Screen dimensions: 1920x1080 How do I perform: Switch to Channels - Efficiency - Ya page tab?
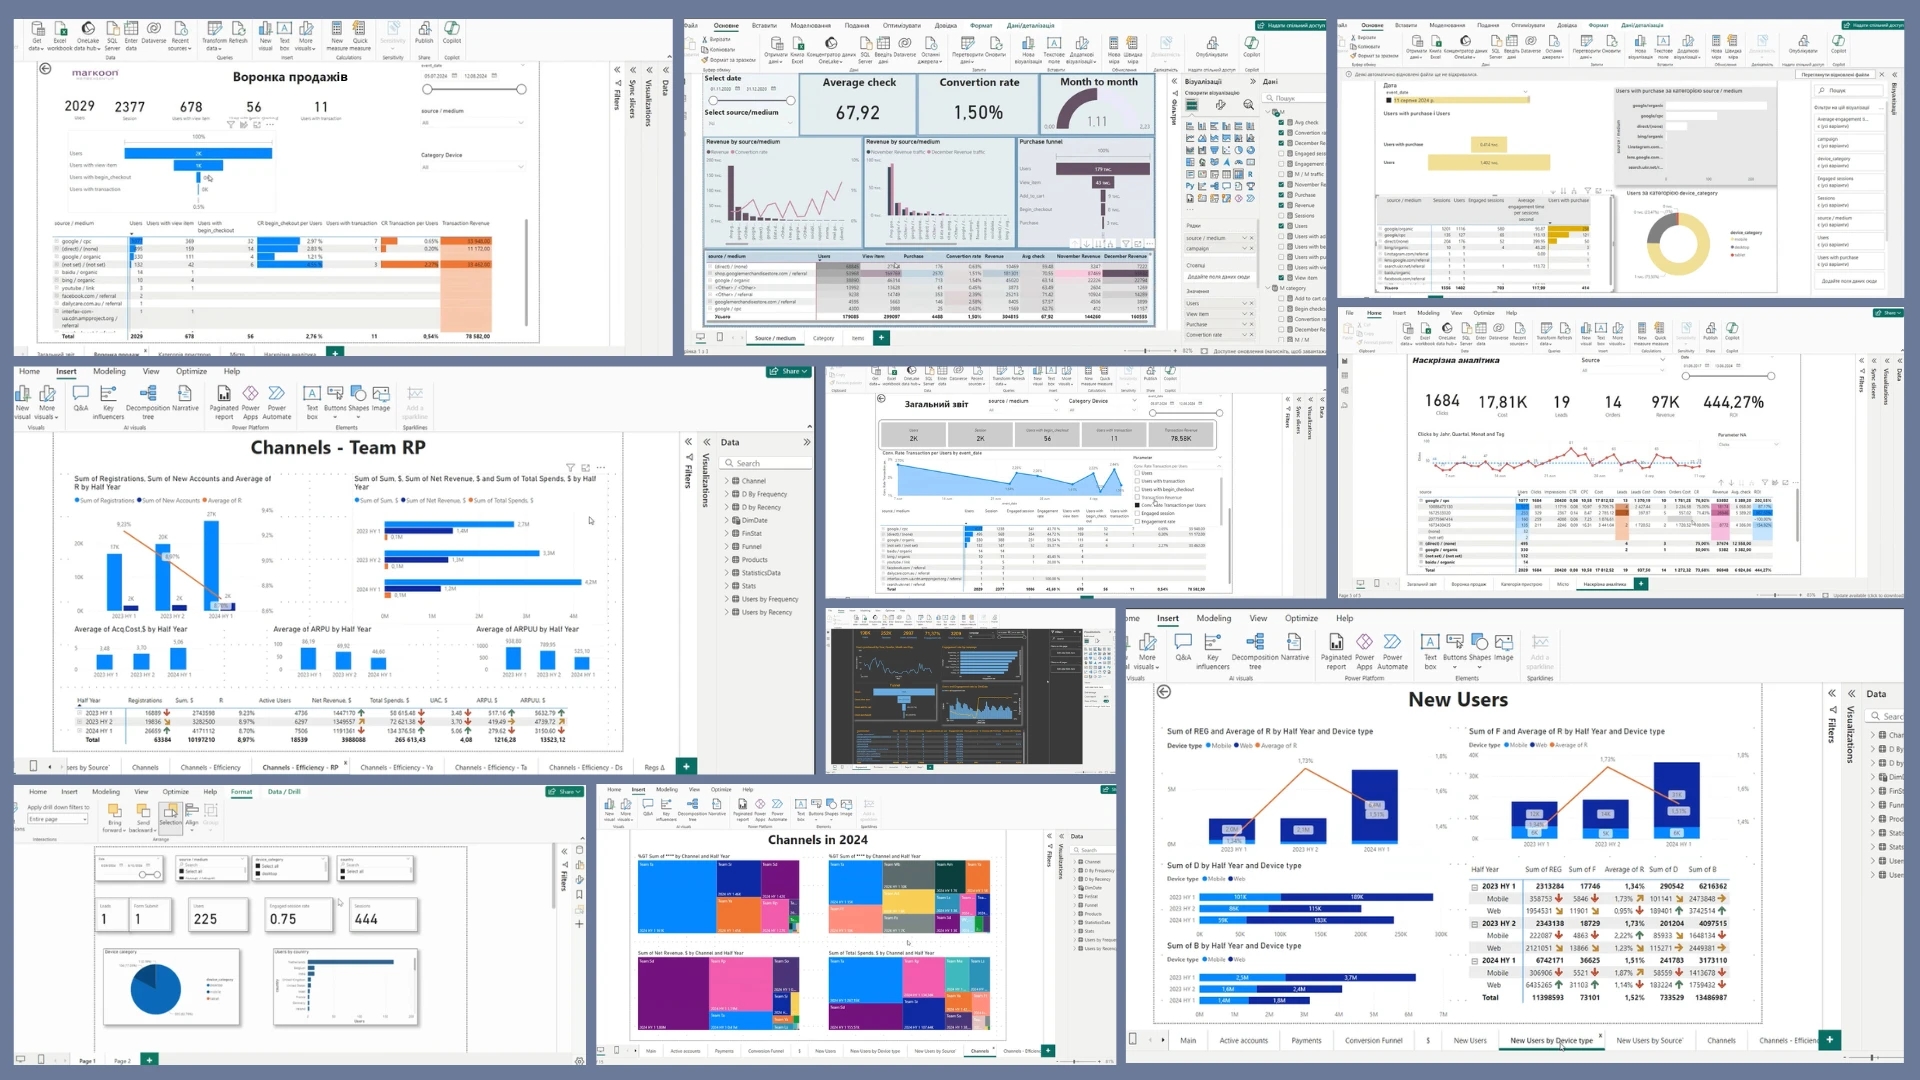click(396, 767)
